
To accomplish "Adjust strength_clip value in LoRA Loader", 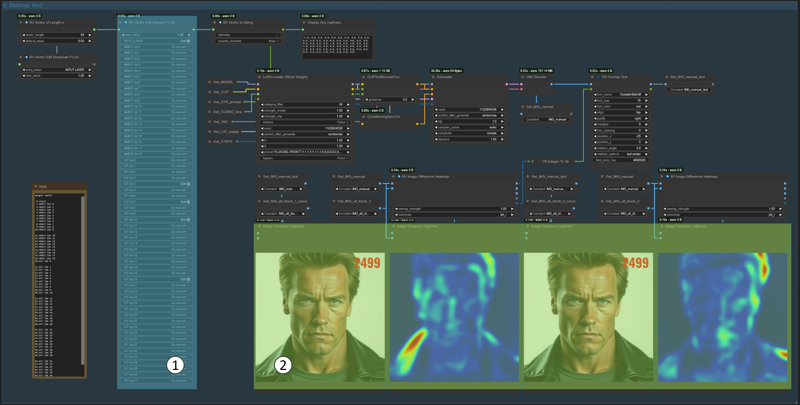I will point(305,116).
